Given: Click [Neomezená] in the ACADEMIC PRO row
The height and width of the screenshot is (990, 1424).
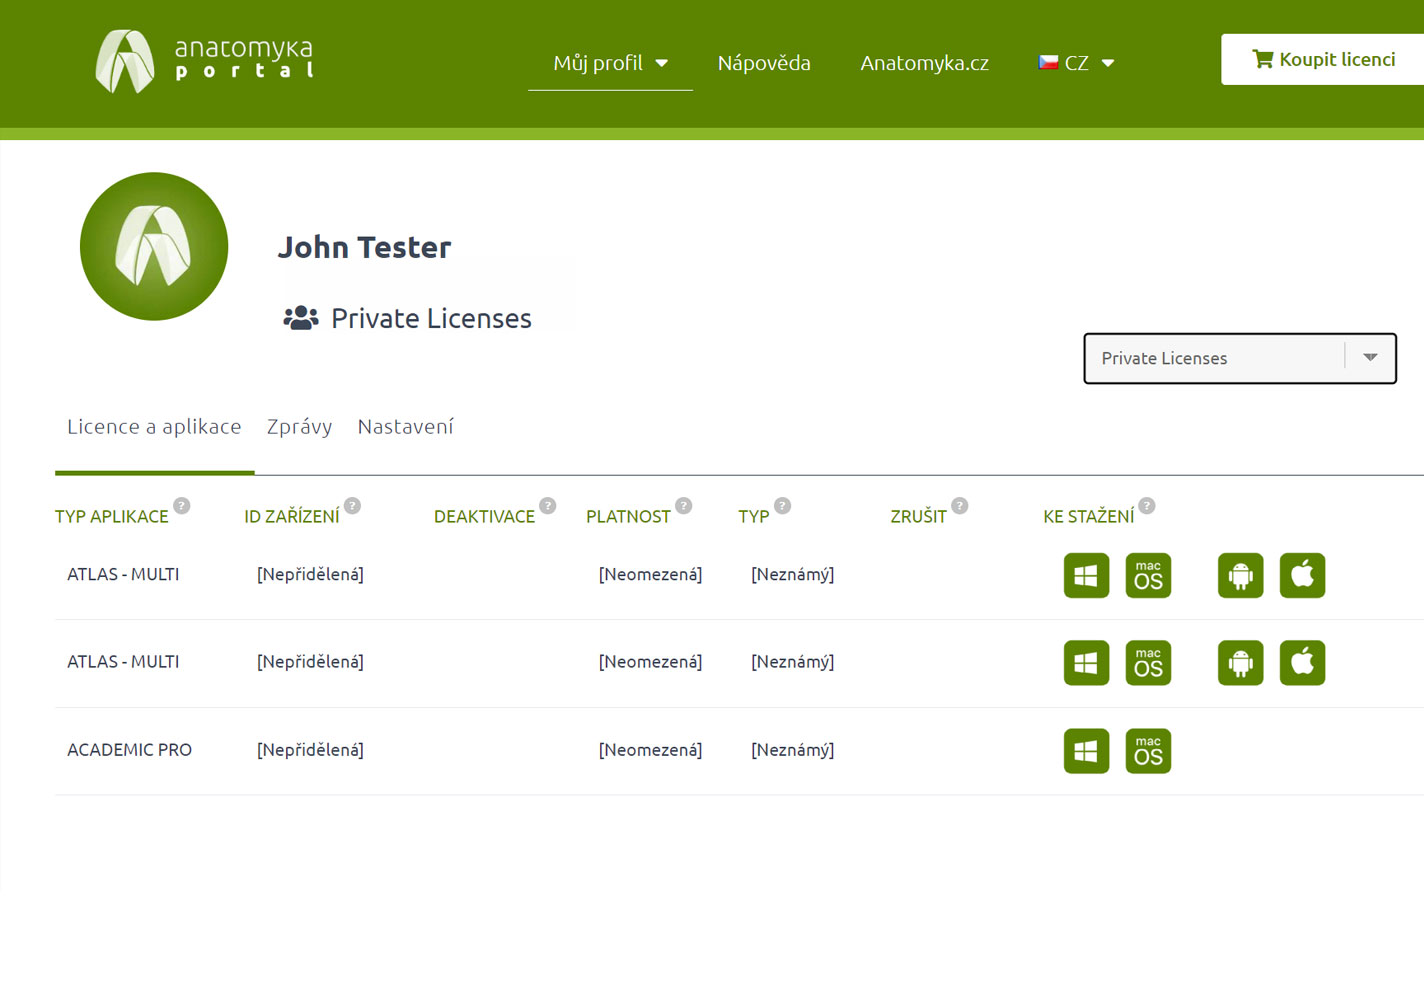Looking at the screenshot, I should click(x=650, y=750).
